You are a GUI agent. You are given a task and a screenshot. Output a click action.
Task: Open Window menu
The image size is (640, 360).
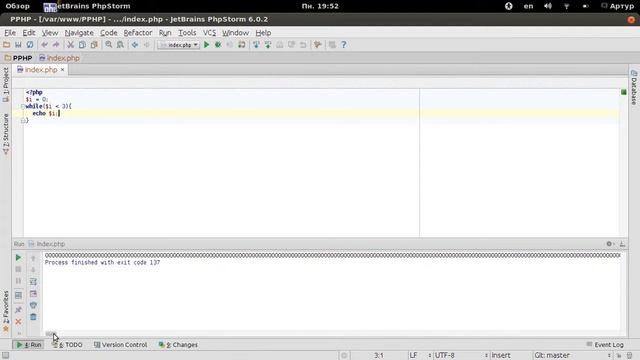[235, 33]
